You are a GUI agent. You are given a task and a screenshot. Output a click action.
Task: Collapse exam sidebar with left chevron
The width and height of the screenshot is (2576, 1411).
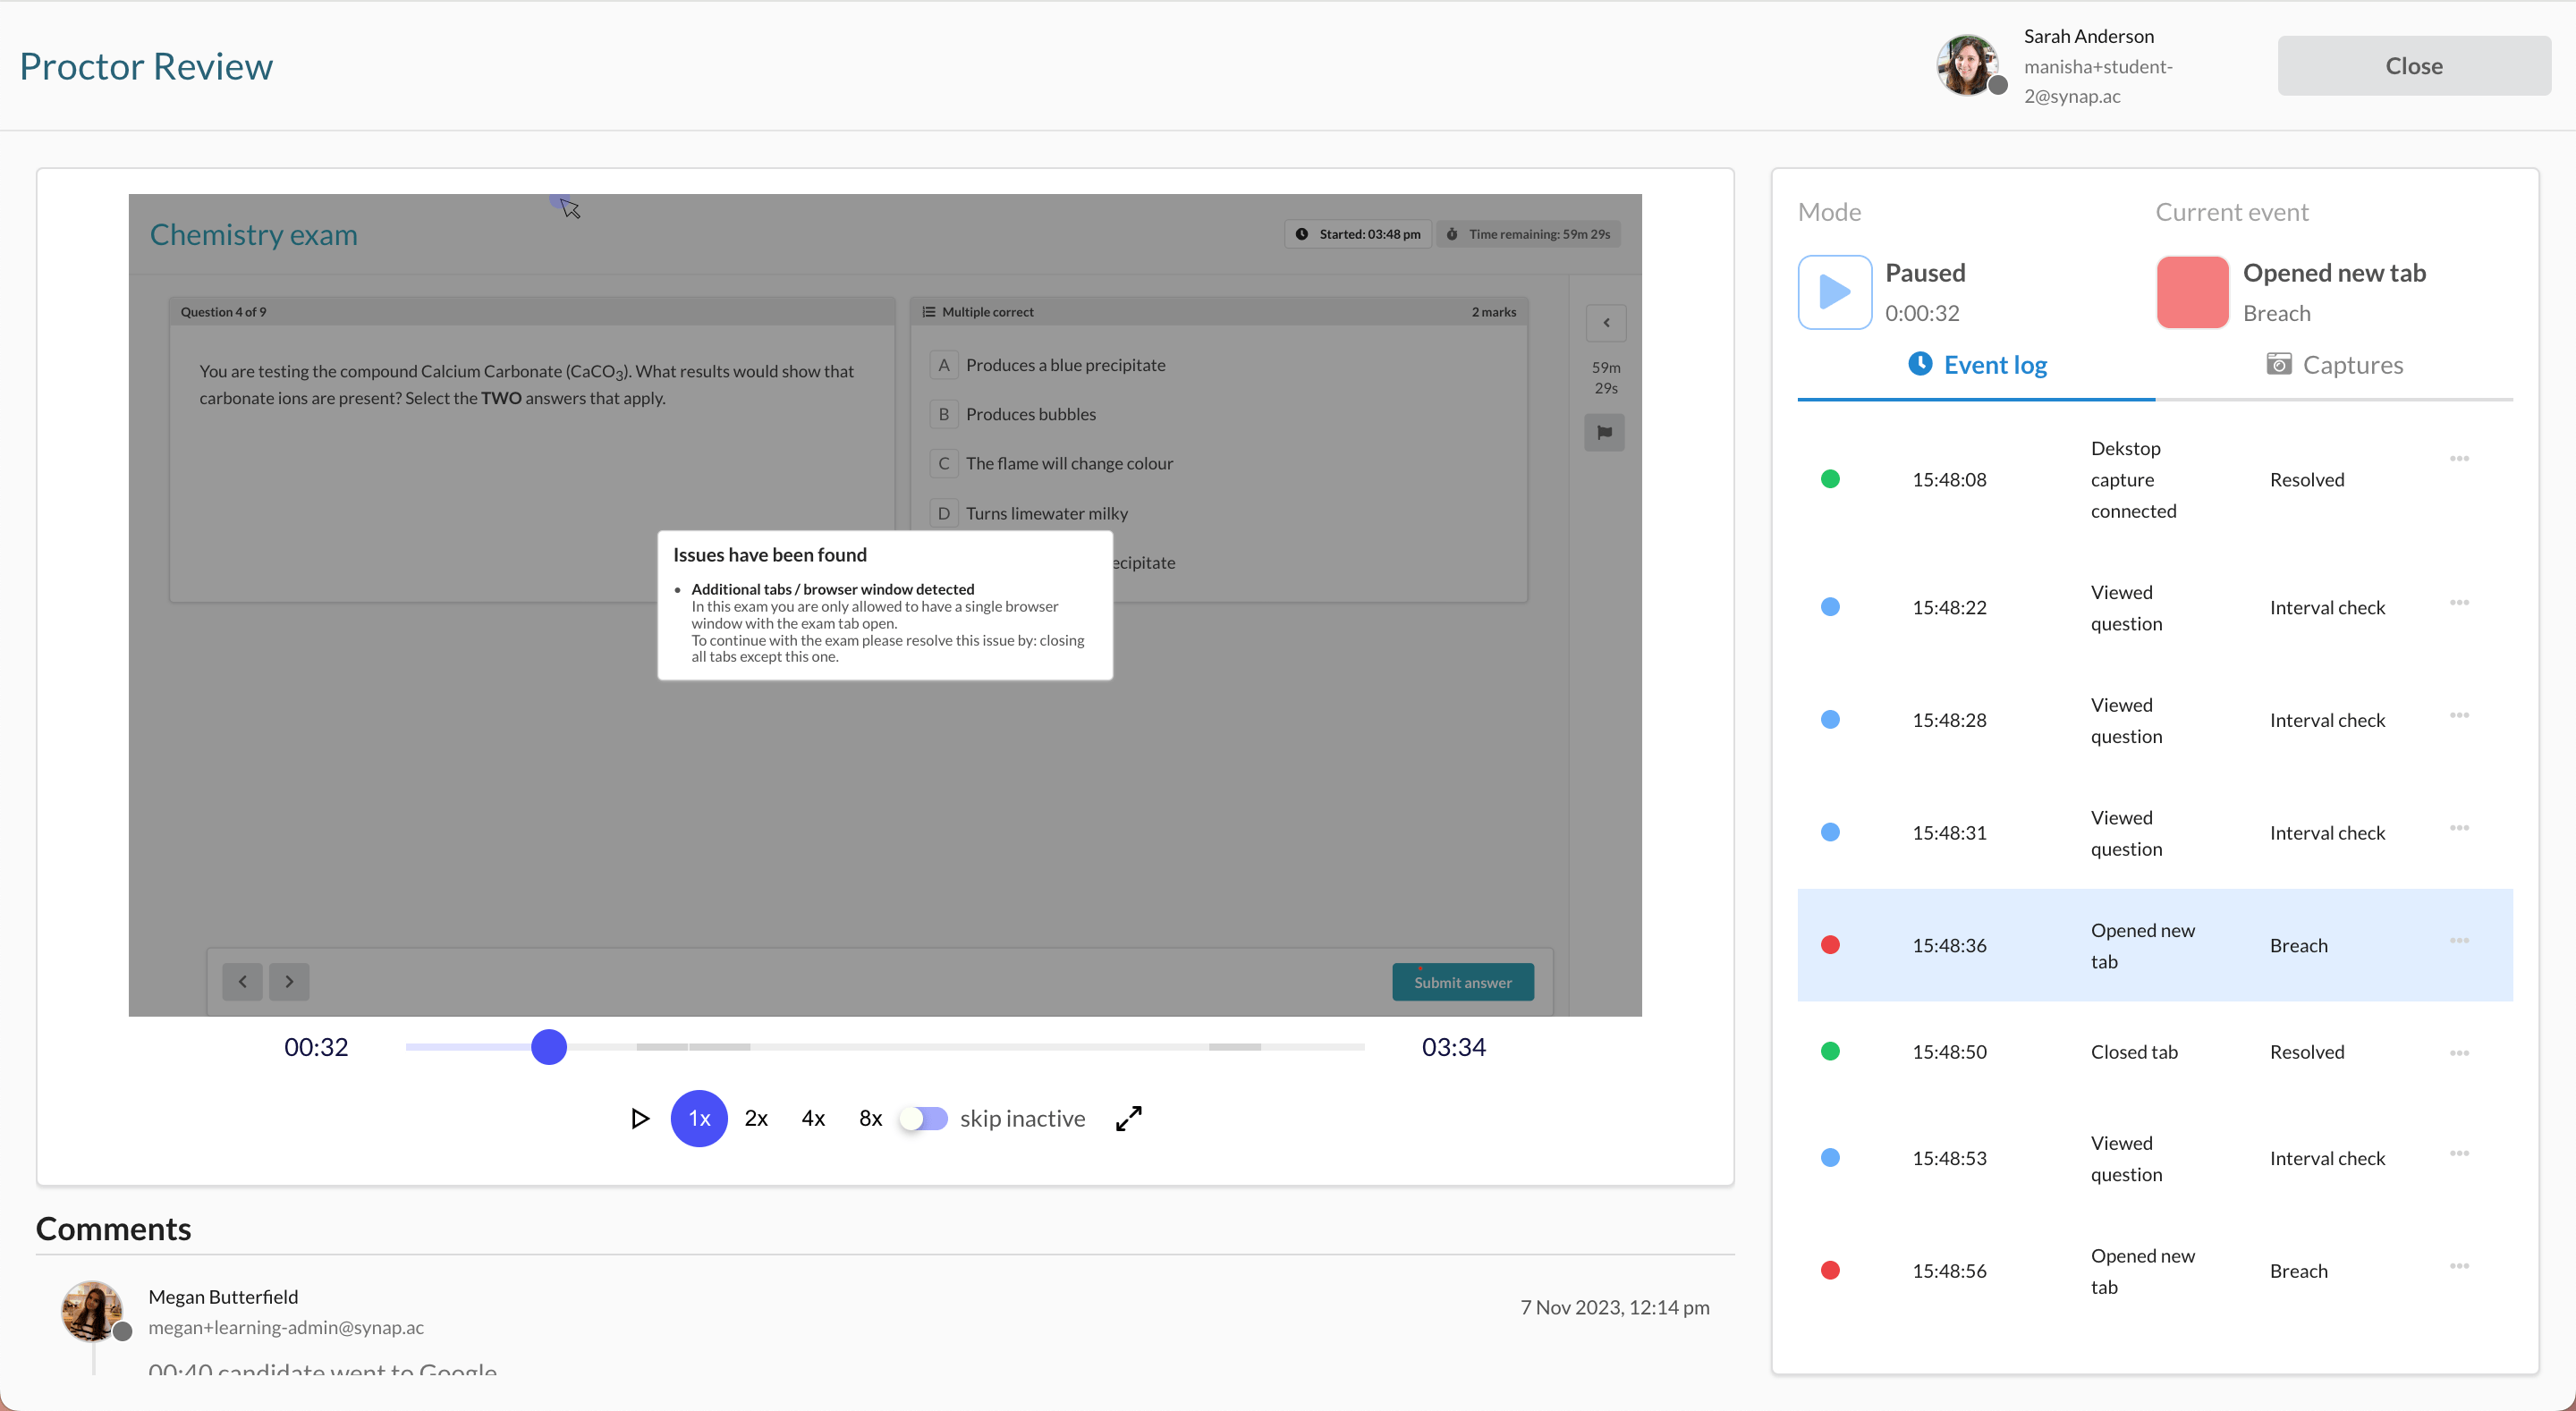[x=1606, y=323]
